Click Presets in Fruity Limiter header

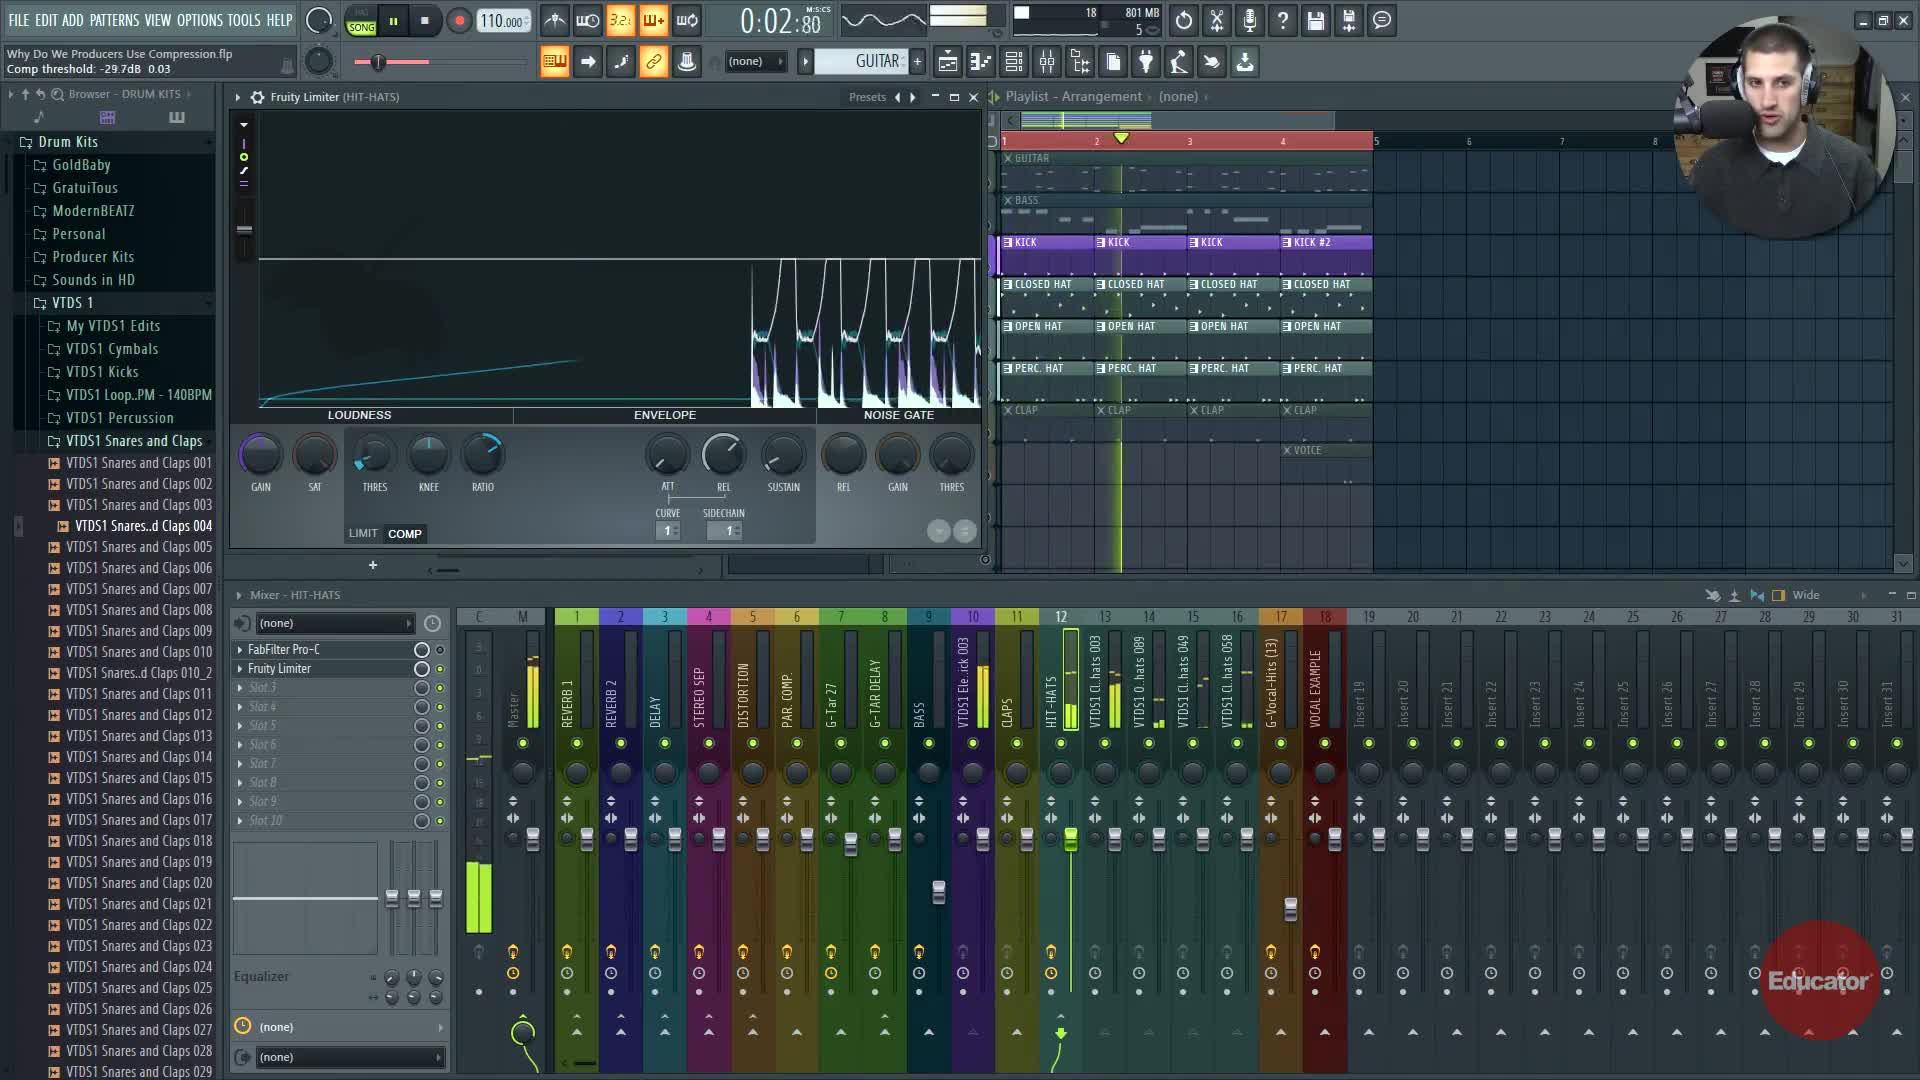(x=867, y=97)
